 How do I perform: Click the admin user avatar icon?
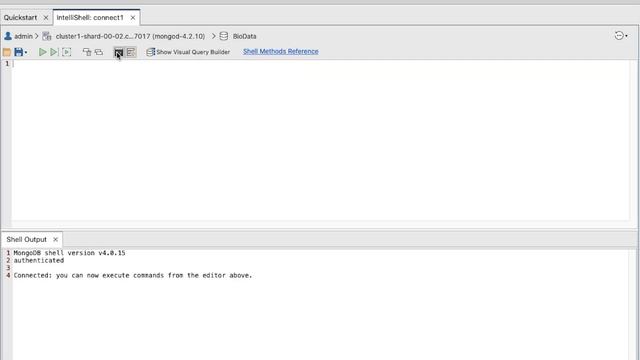[8, 36]
